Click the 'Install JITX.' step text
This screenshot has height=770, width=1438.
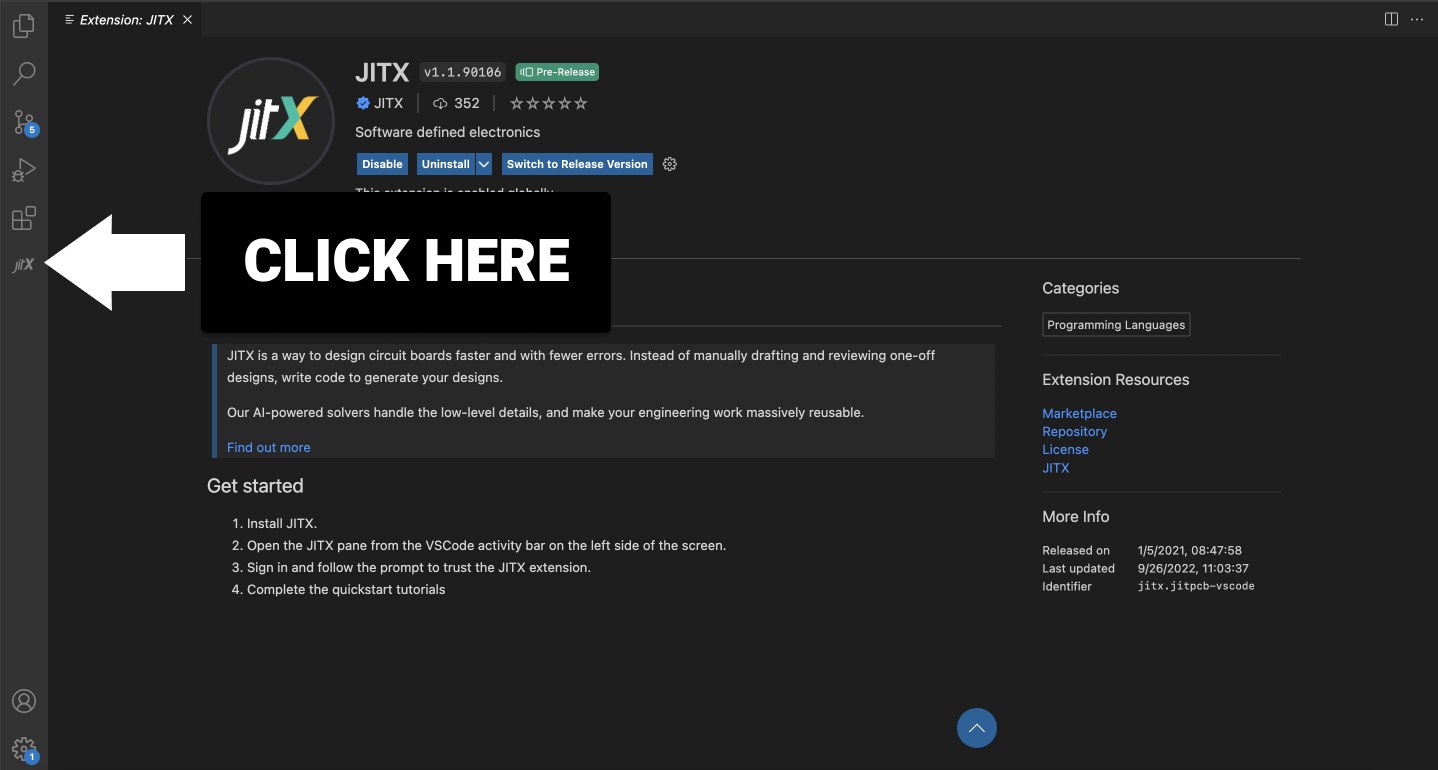(x=282, y=523)
